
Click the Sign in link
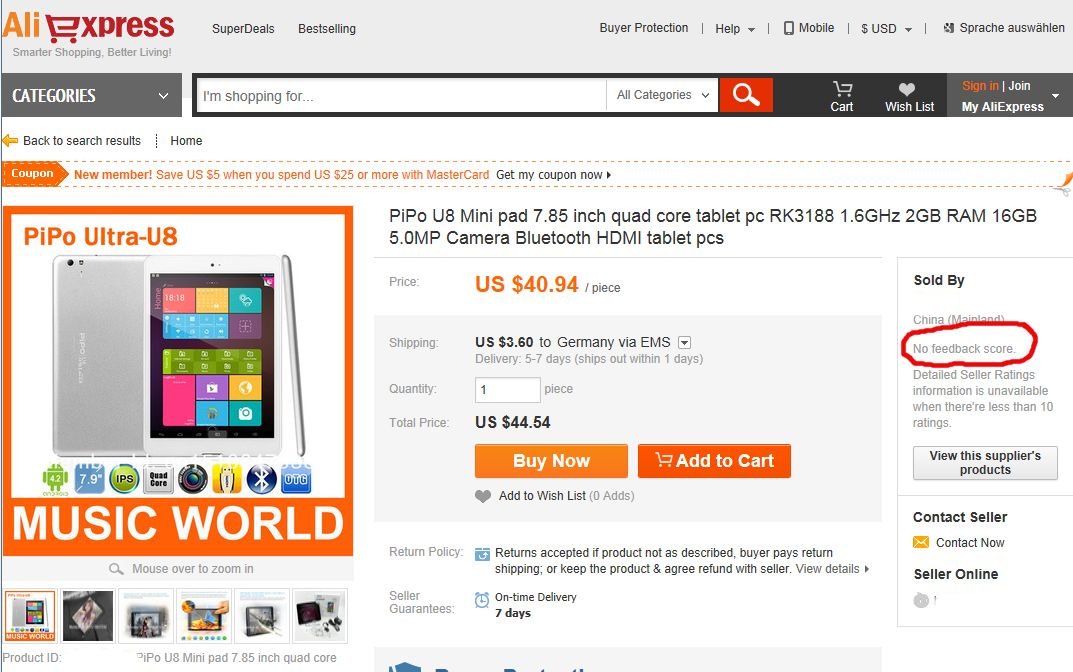[980, 86]
